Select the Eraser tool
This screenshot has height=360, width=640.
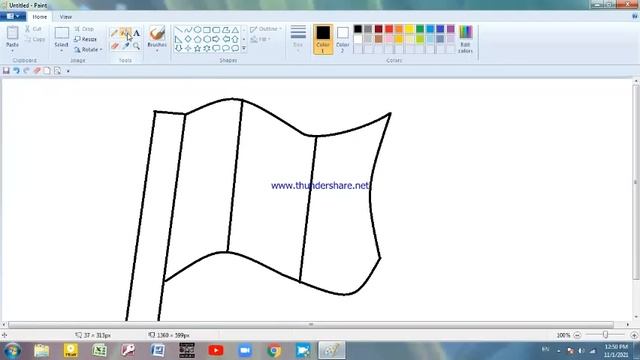pos(115,46)
